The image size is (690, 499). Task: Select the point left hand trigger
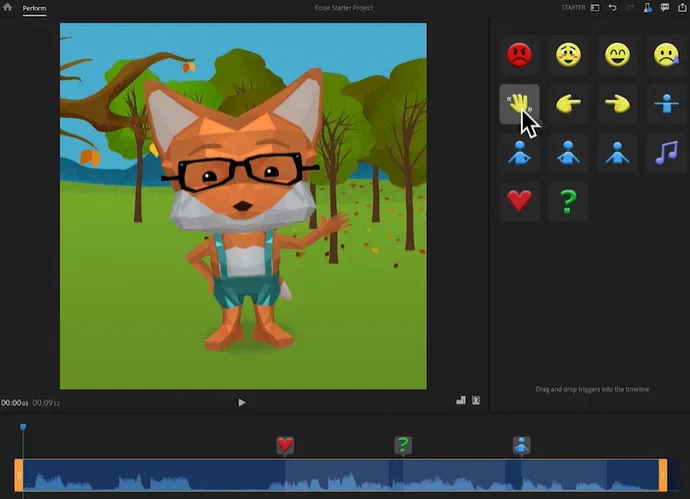569,103
